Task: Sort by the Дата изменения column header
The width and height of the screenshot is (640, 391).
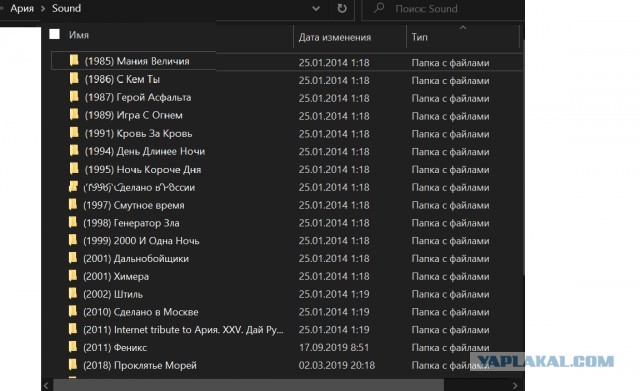Action: tap(335, 37)
